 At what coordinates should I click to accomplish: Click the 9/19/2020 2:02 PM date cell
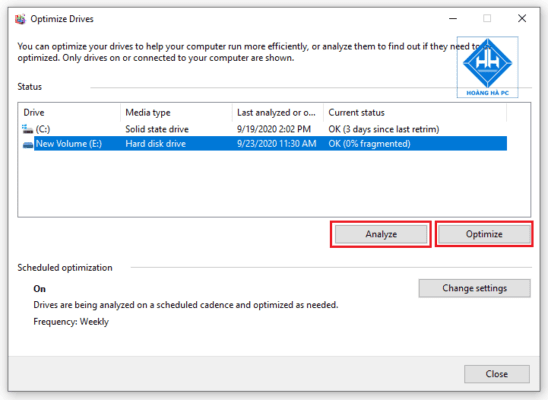pyautogui.click(x=274, y=129)
